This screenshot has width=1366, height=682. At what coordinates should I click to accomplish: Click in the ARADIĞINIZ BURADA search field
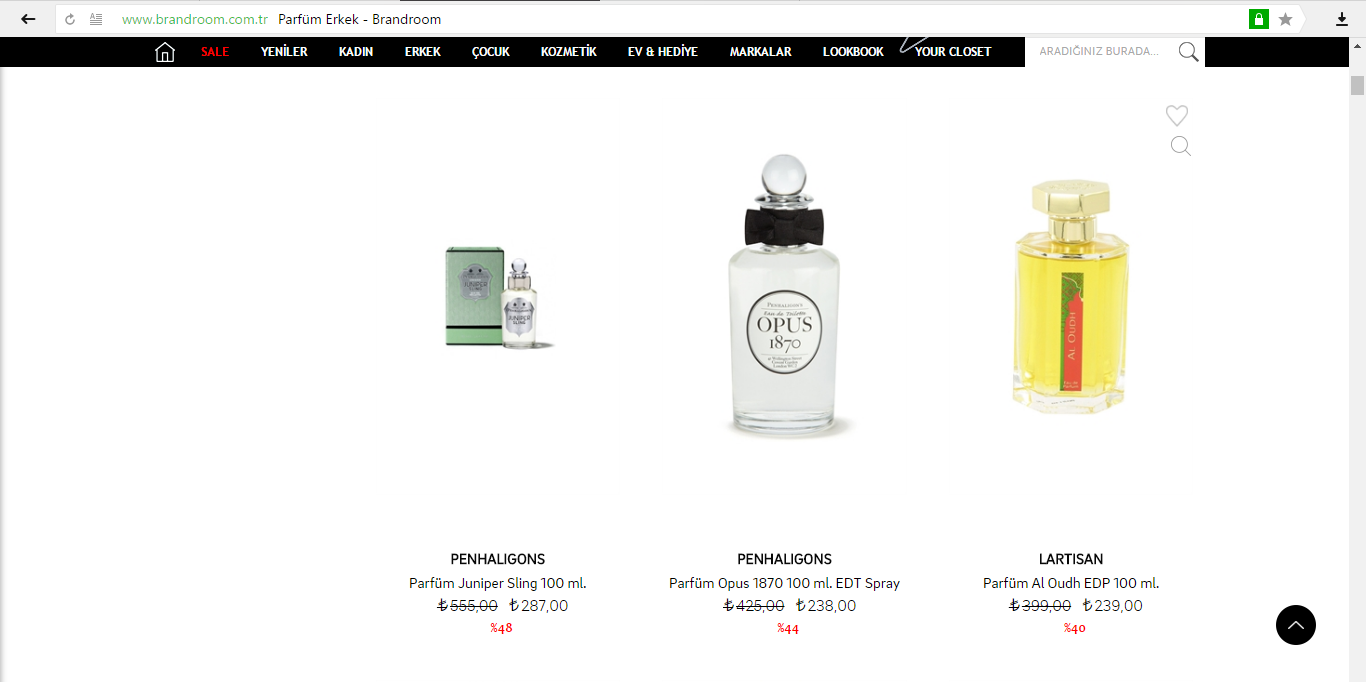click(1100, 52)
